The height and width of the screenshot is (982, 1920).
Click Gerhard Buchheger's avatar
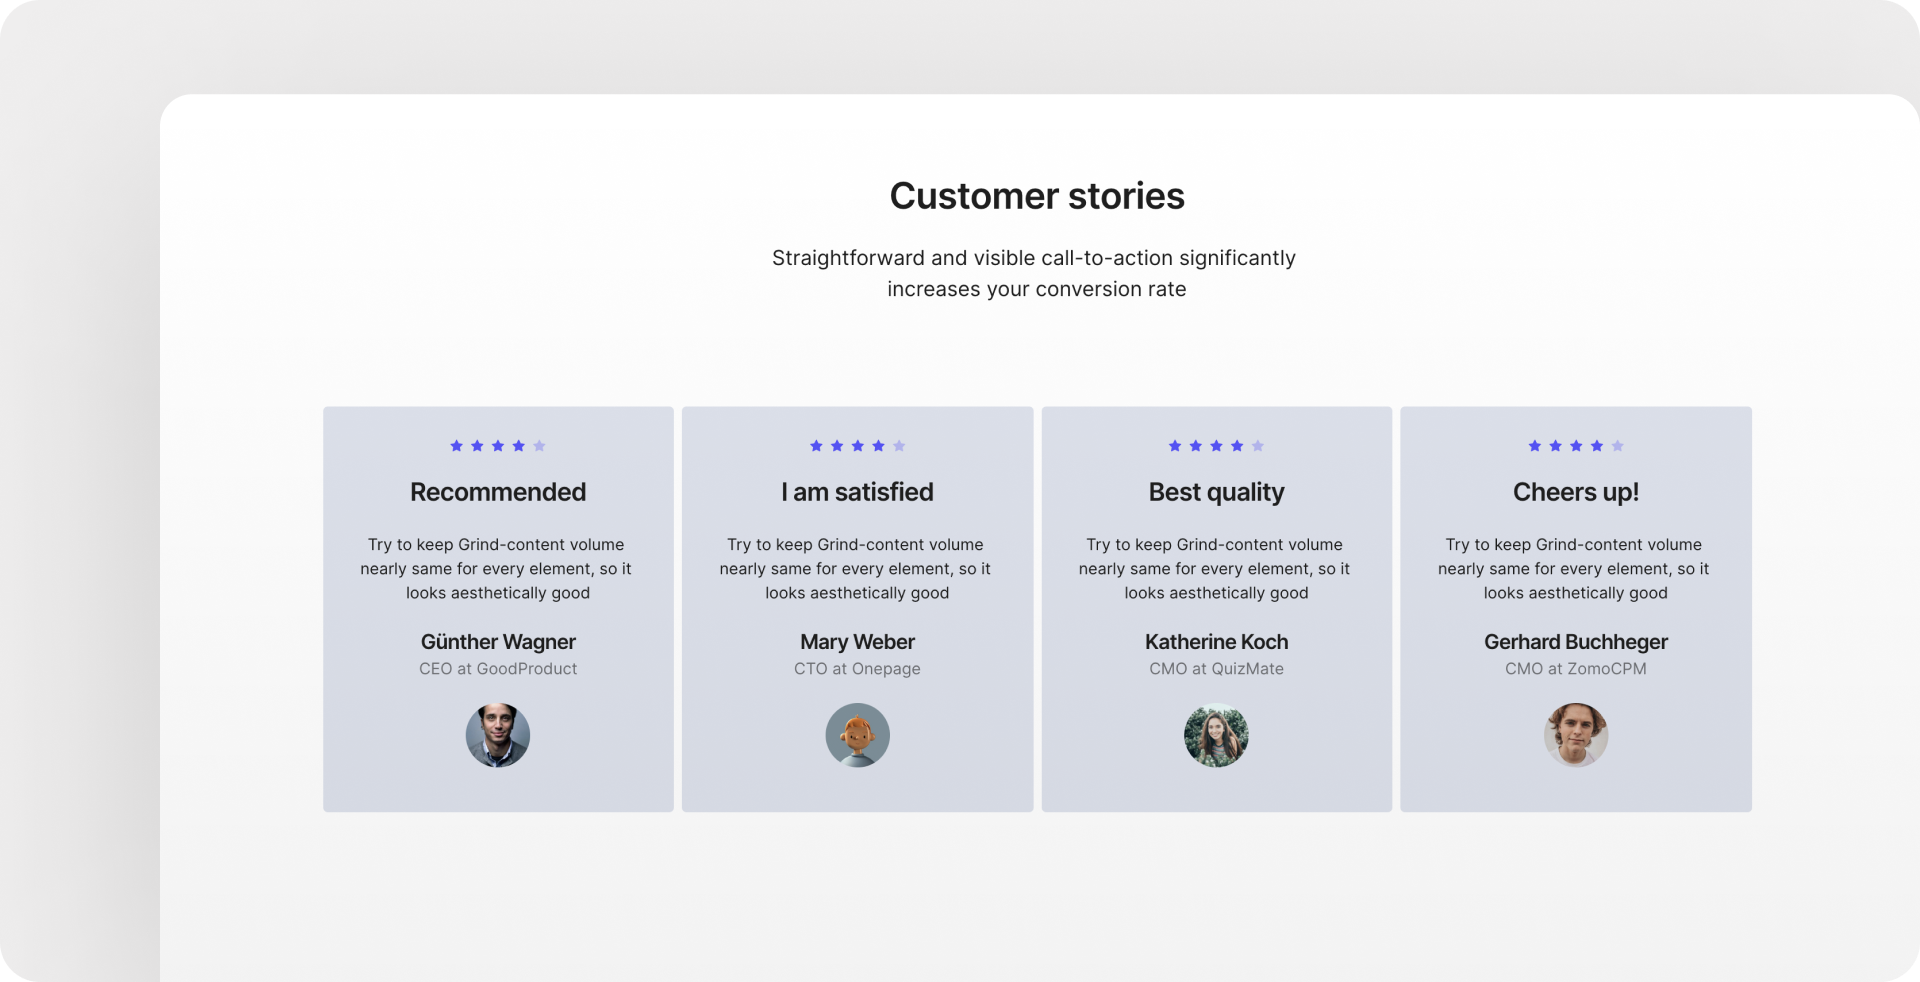point(1576,735)
